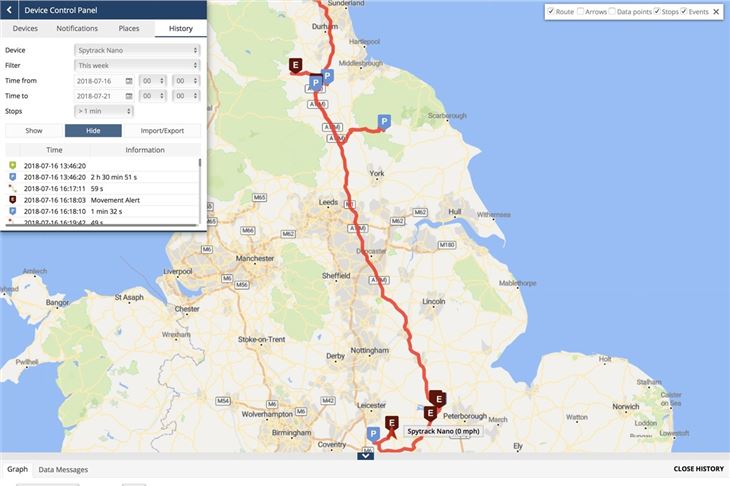Open the Filter dropdown showing This week

[137, 65]
